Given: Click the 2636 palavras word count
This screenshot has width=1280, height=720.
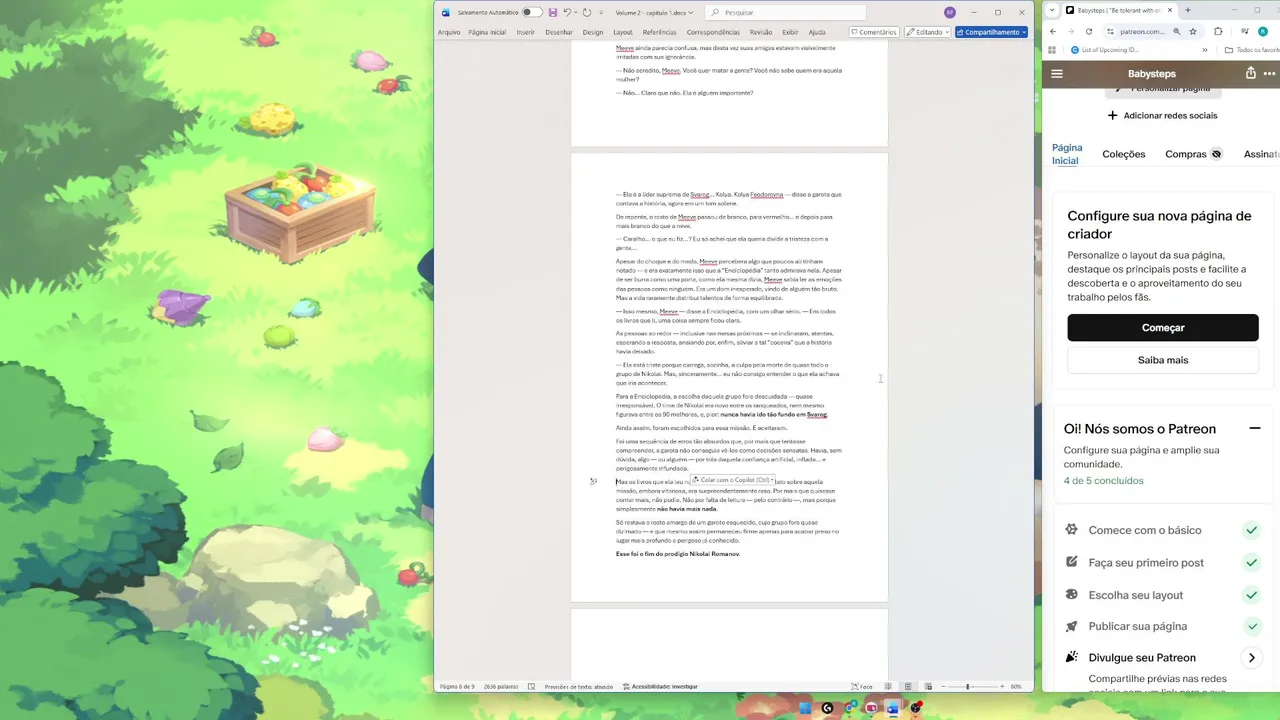Looking at the screenshot, I should pyautogui.click(x=501, y=687).
